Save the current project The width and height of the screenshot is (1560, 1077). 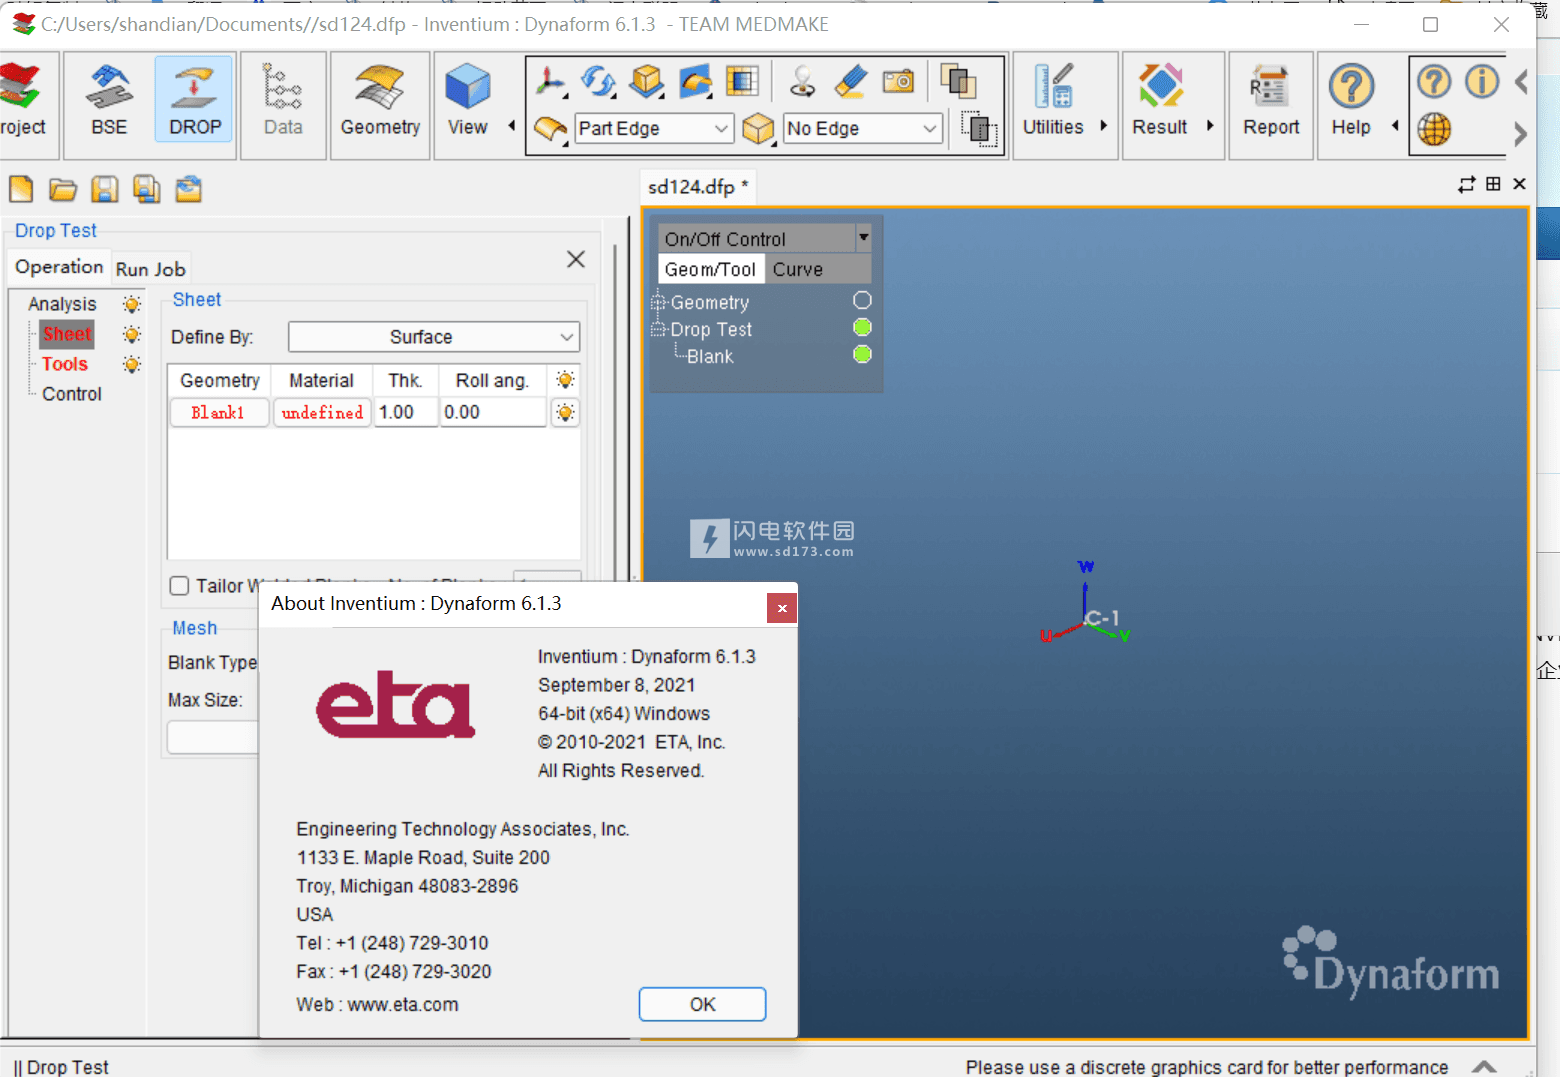105,189
